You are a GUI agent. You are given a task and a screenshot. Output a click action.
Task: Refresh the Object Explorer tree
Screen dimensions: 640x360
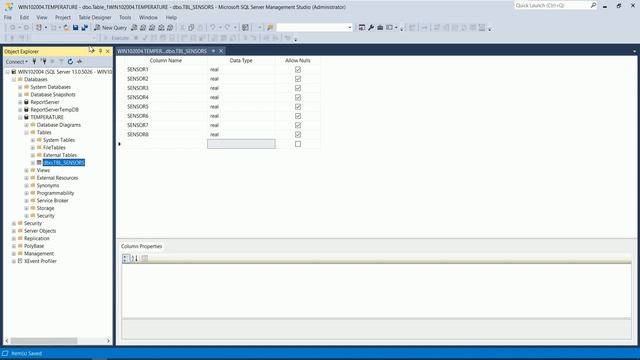70,61
